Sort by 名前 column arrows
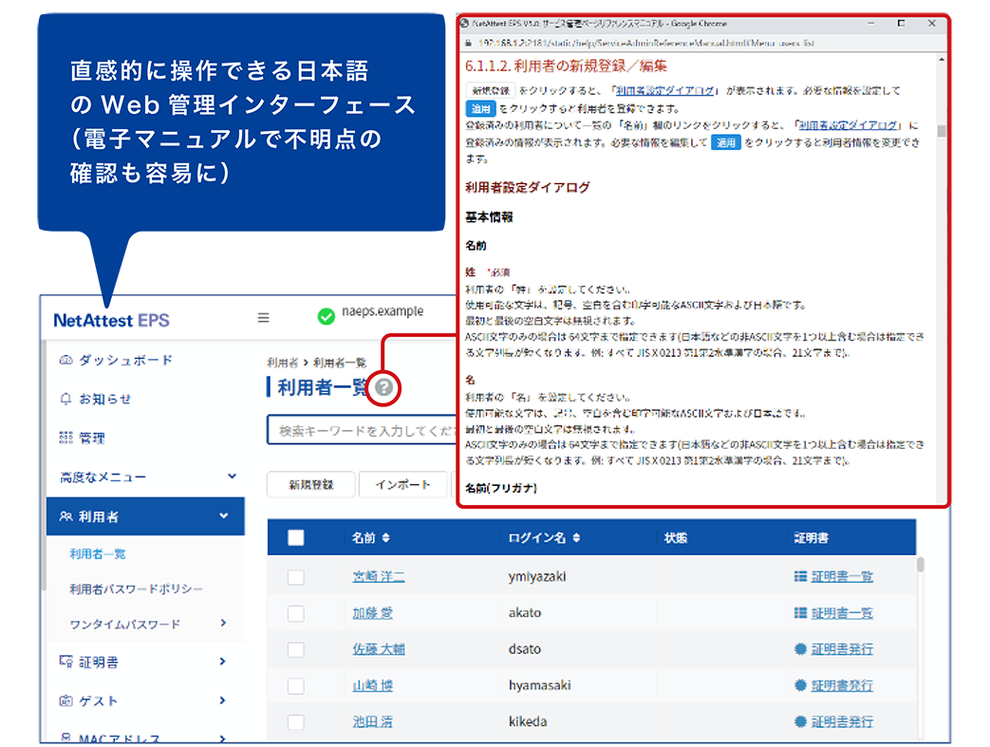The height and width of the screenshot is (747, 990). click(386, 537)
